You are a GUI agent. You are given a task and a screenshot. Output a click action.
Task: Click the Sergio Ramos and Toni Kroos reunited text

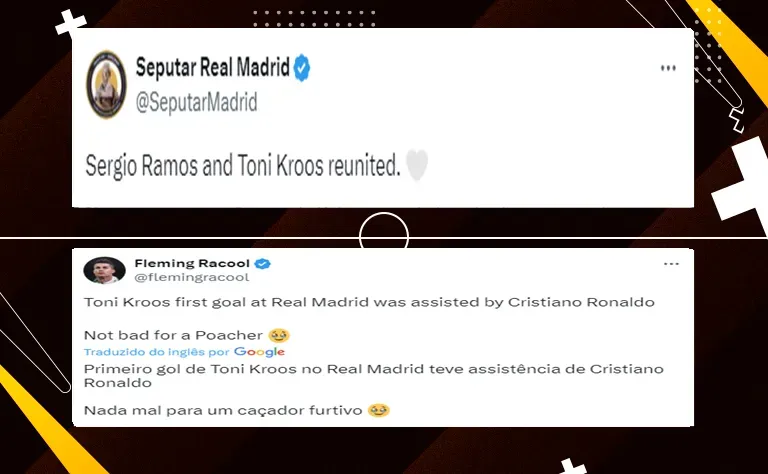[x=243, y=166]
